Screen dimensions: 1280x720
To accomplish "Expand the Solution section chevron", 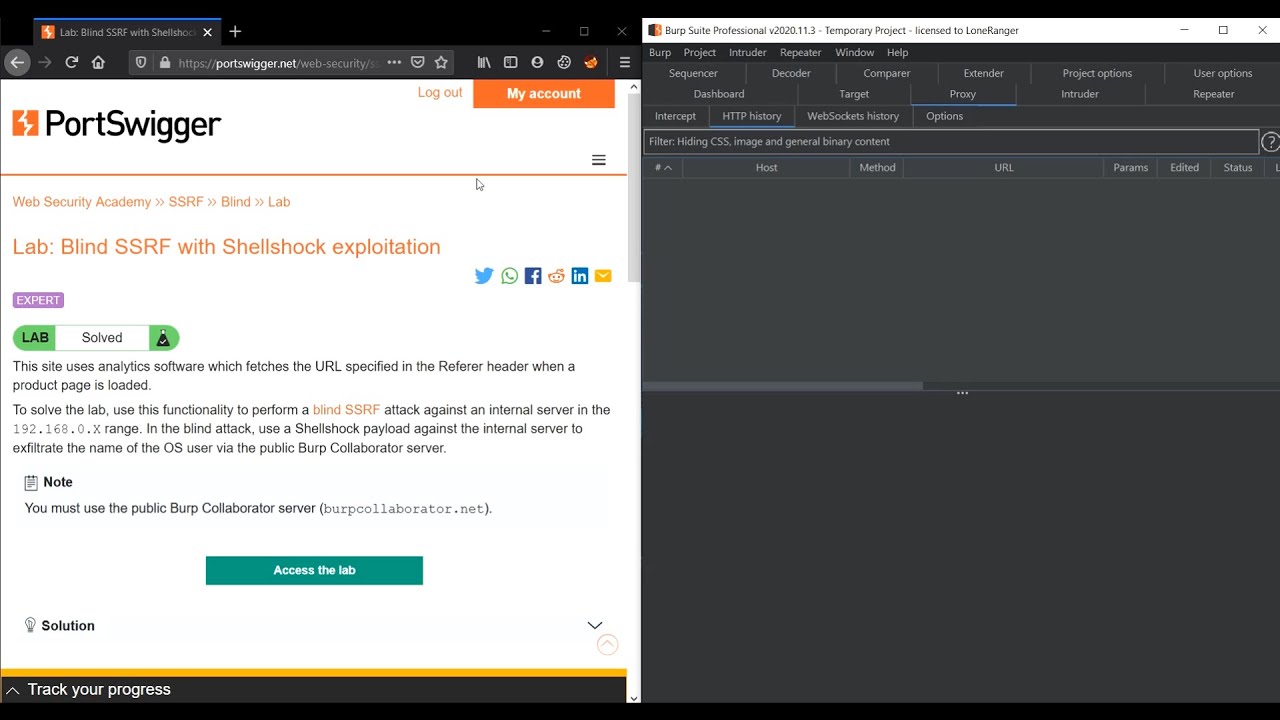I will (x=595, y=625).
